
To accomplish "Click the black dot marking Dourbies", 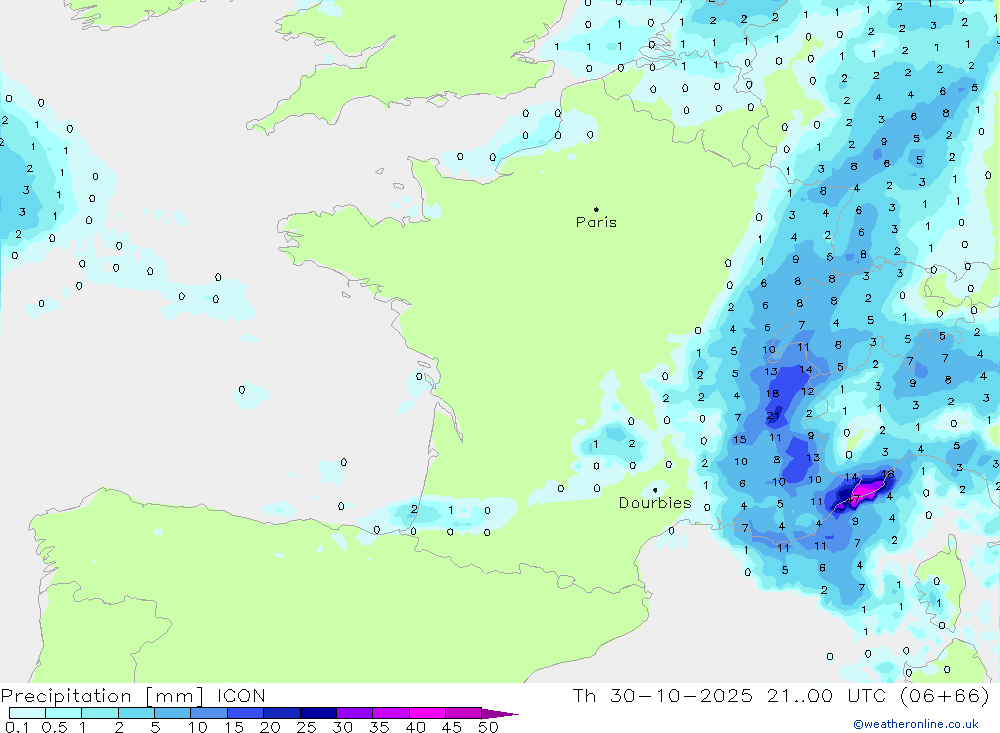I will [655, 490].
